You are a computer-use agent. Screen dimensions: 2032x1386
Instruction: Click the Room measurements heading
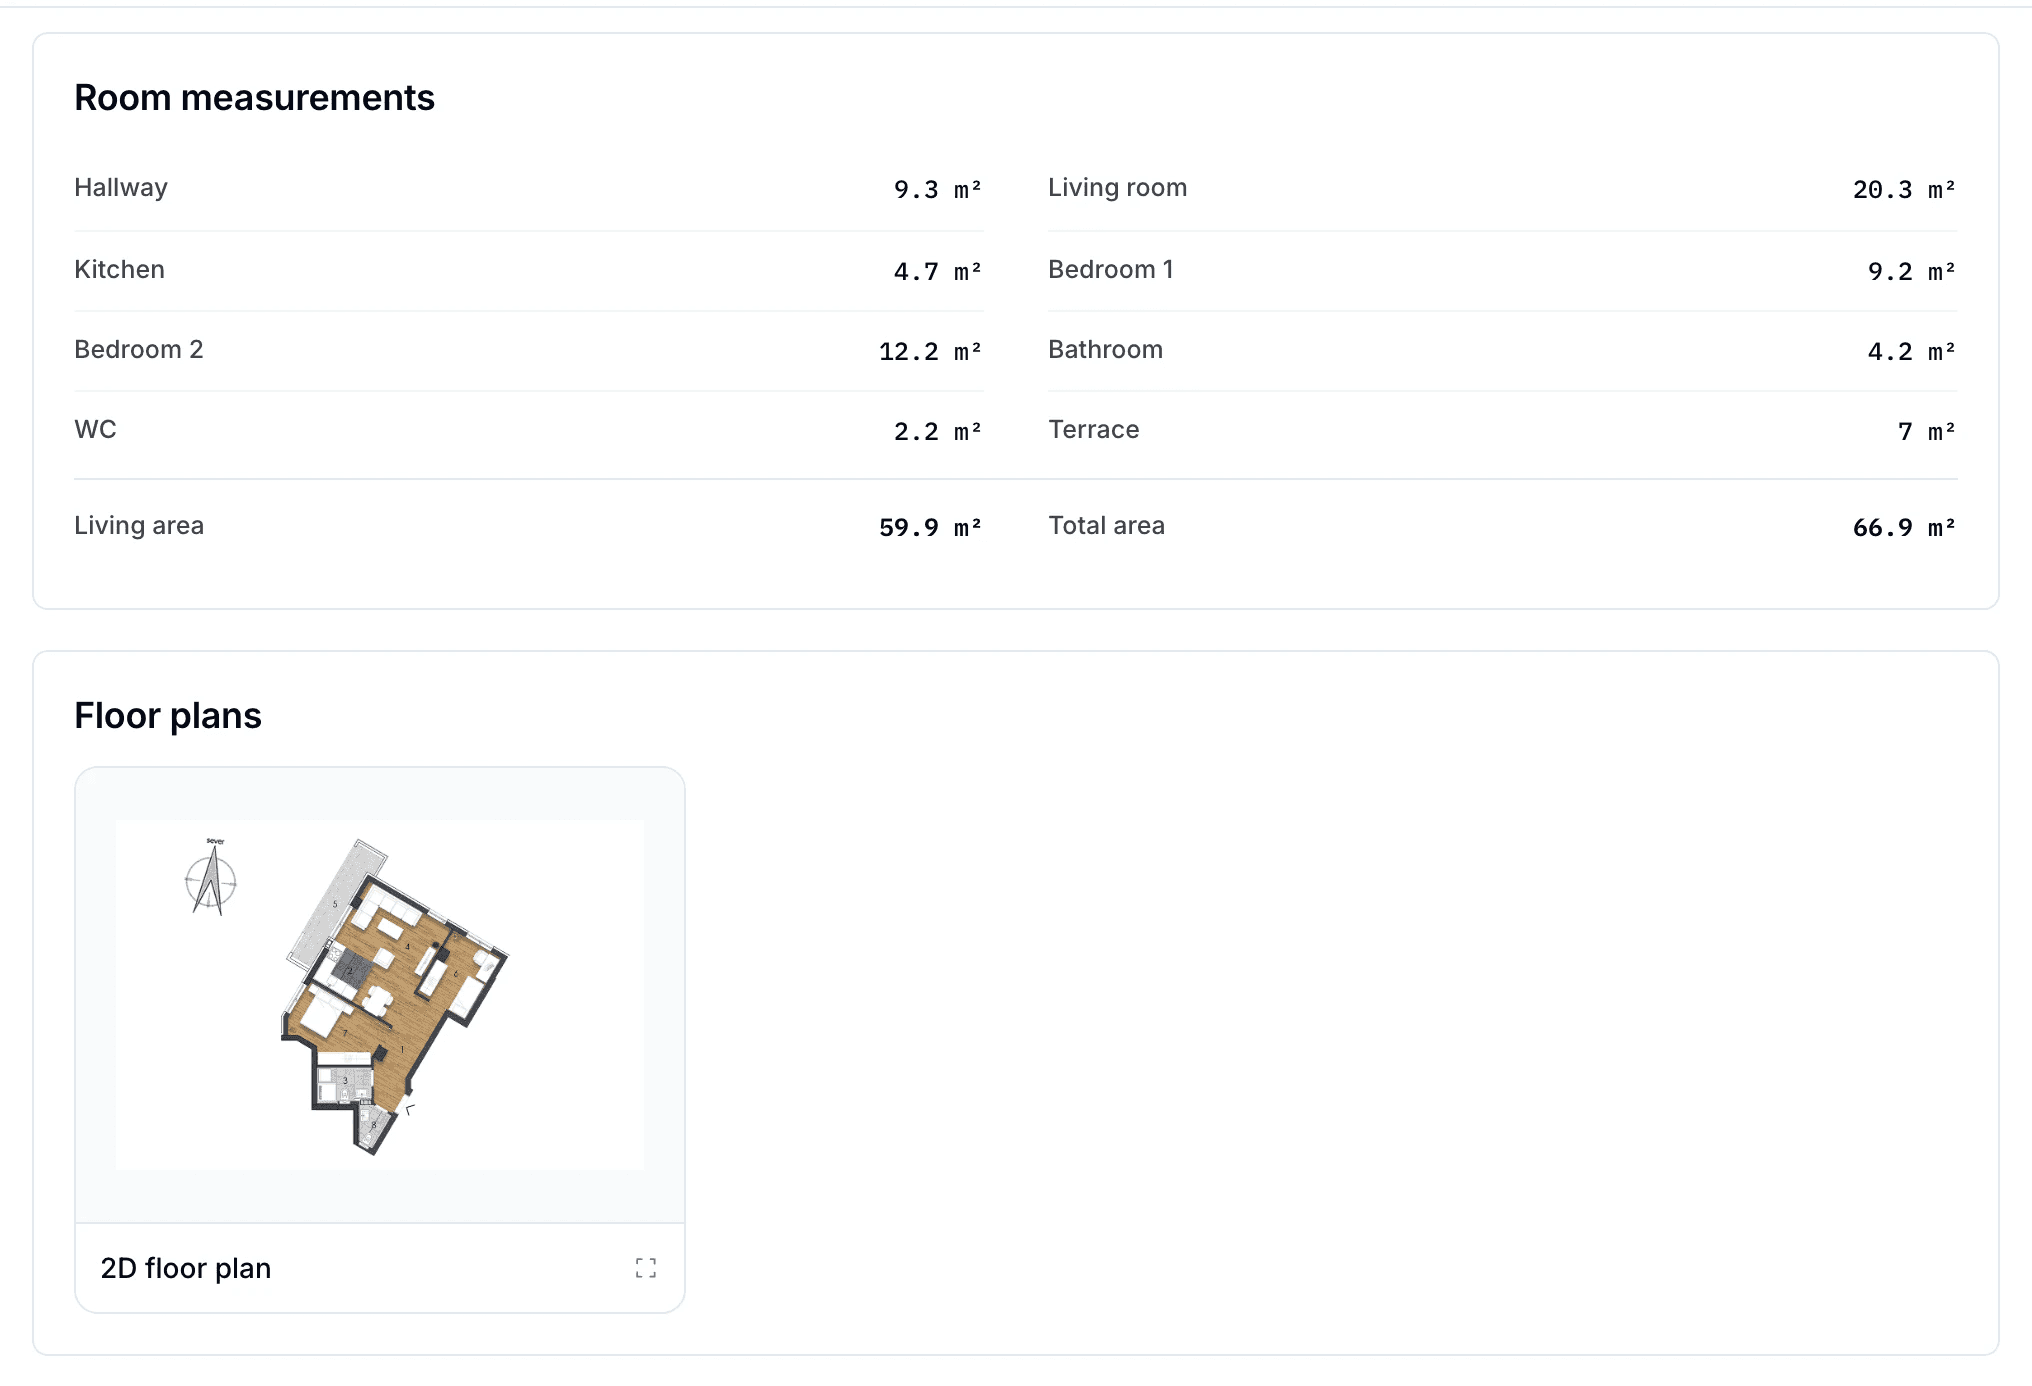[x=254, y=98]
